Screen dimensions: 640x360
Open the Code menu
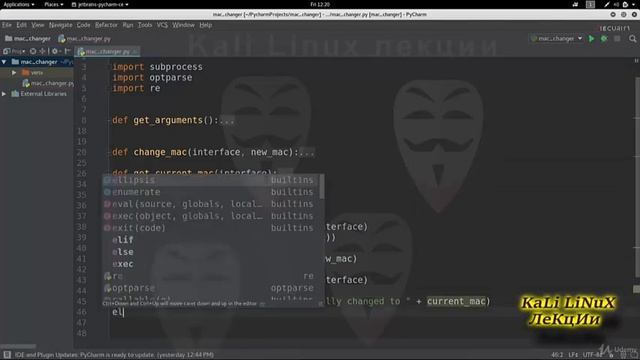(83, 25)
